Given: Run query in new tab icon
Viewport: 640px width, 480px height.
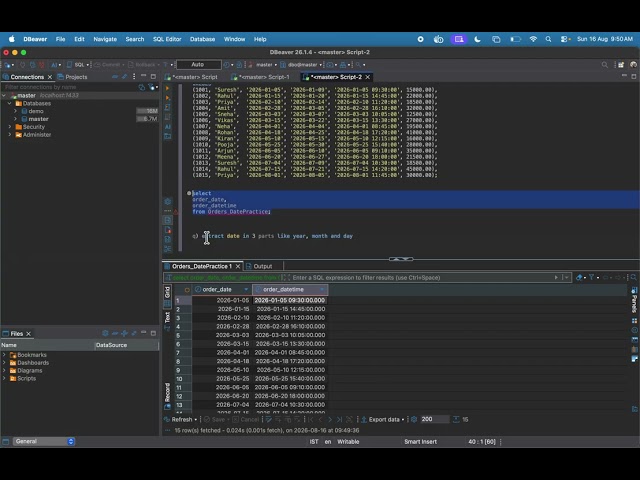Looking at the screenshot, I should pyautogui.click(x=167, y=98).
